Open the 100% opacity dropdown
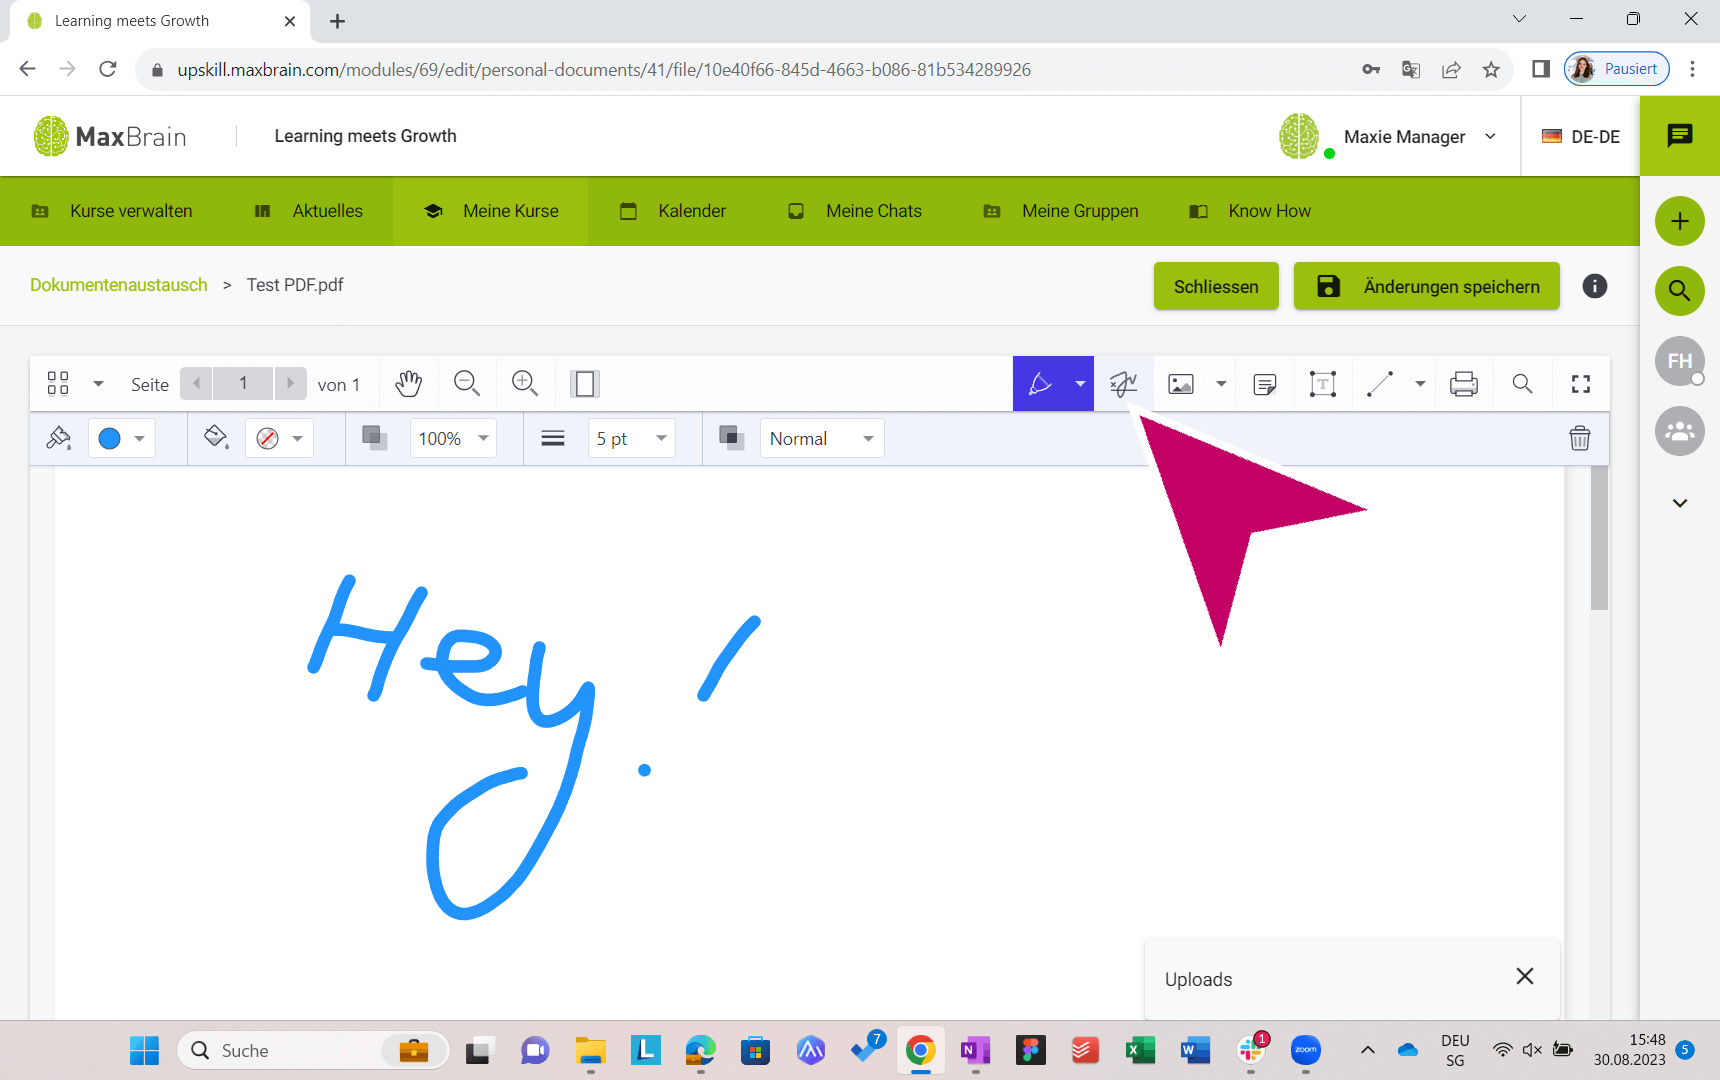Image resolution: width=1720 pixels, height=1080 pixels. [x=453, y=438]
